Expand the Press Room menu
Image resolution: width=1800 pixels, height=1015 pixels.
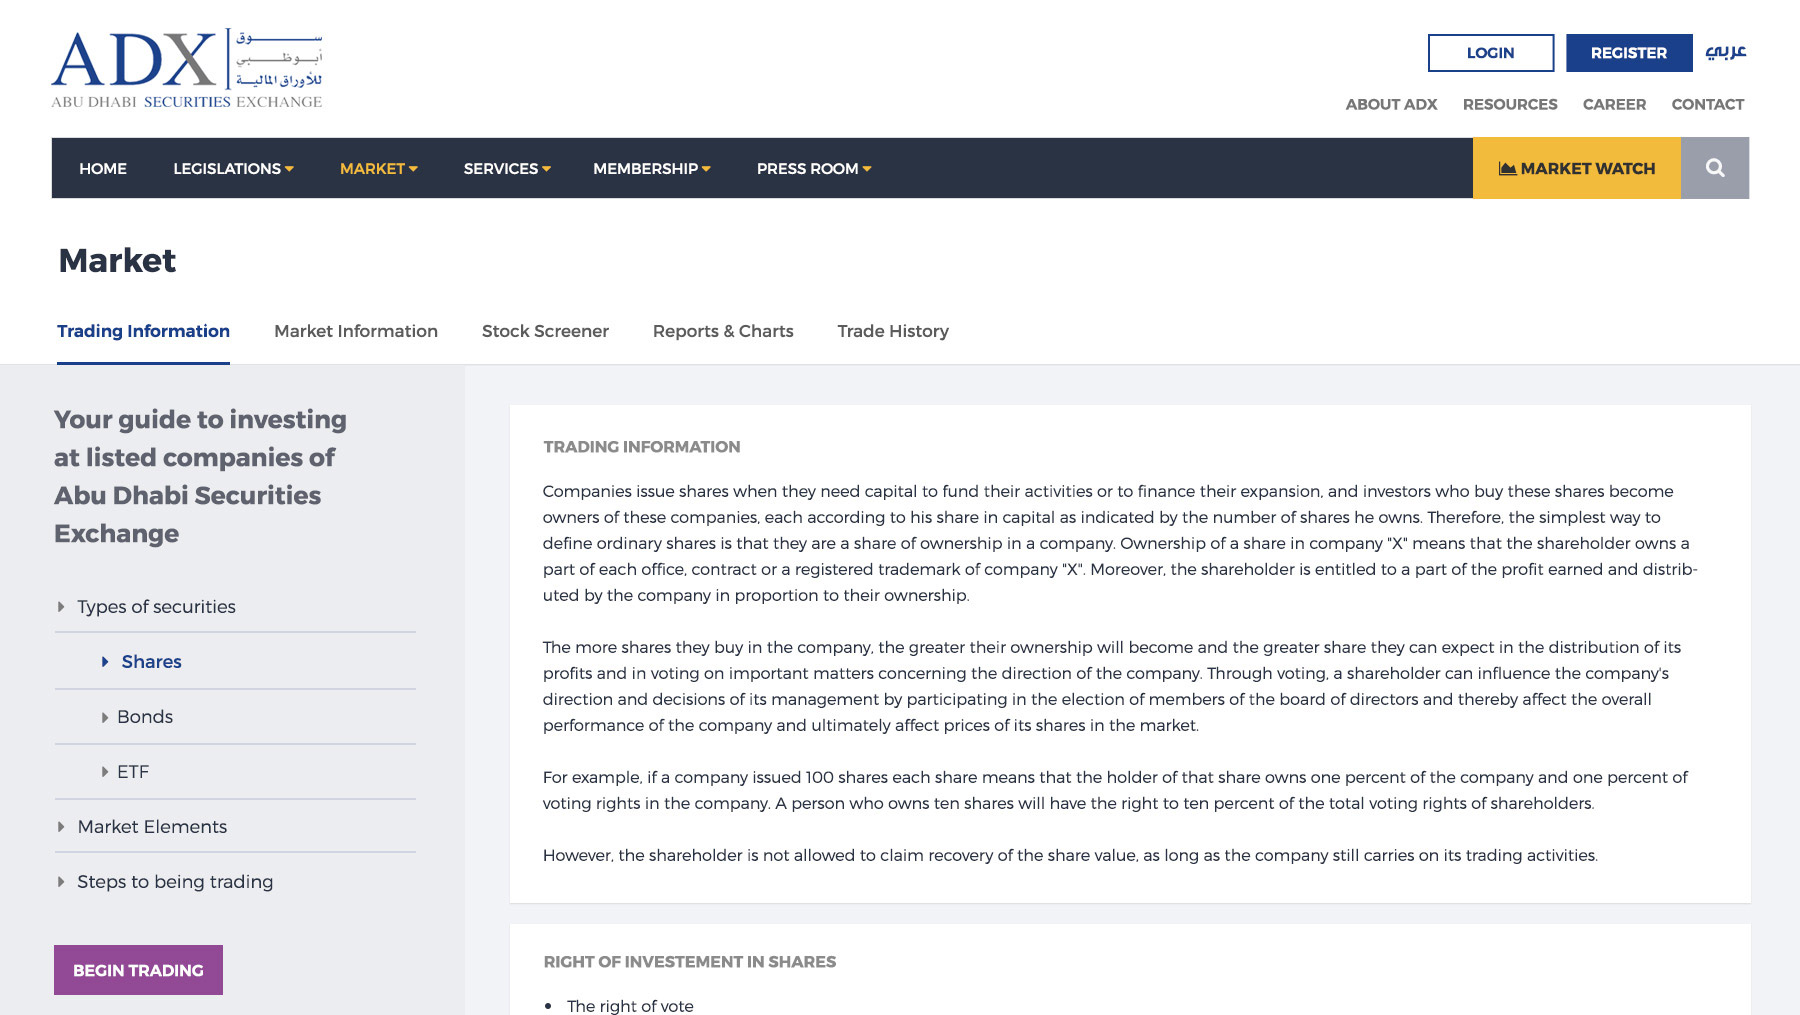tap(813, 168)
